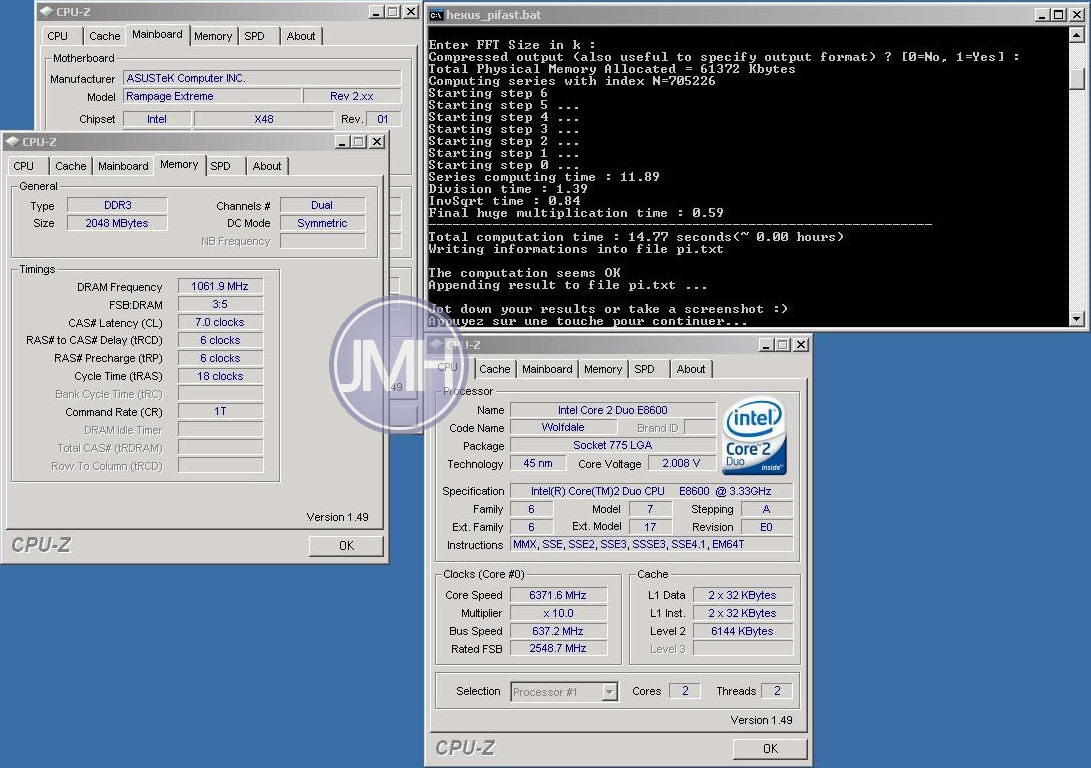Click the memory Size 2048 MBytes field

[x=117, y=223]
